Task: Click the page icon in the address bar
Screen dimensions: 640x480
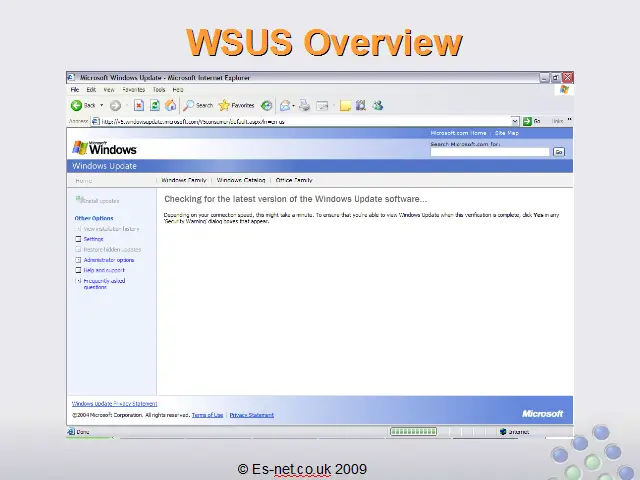Action: click(x=96, y=121)
